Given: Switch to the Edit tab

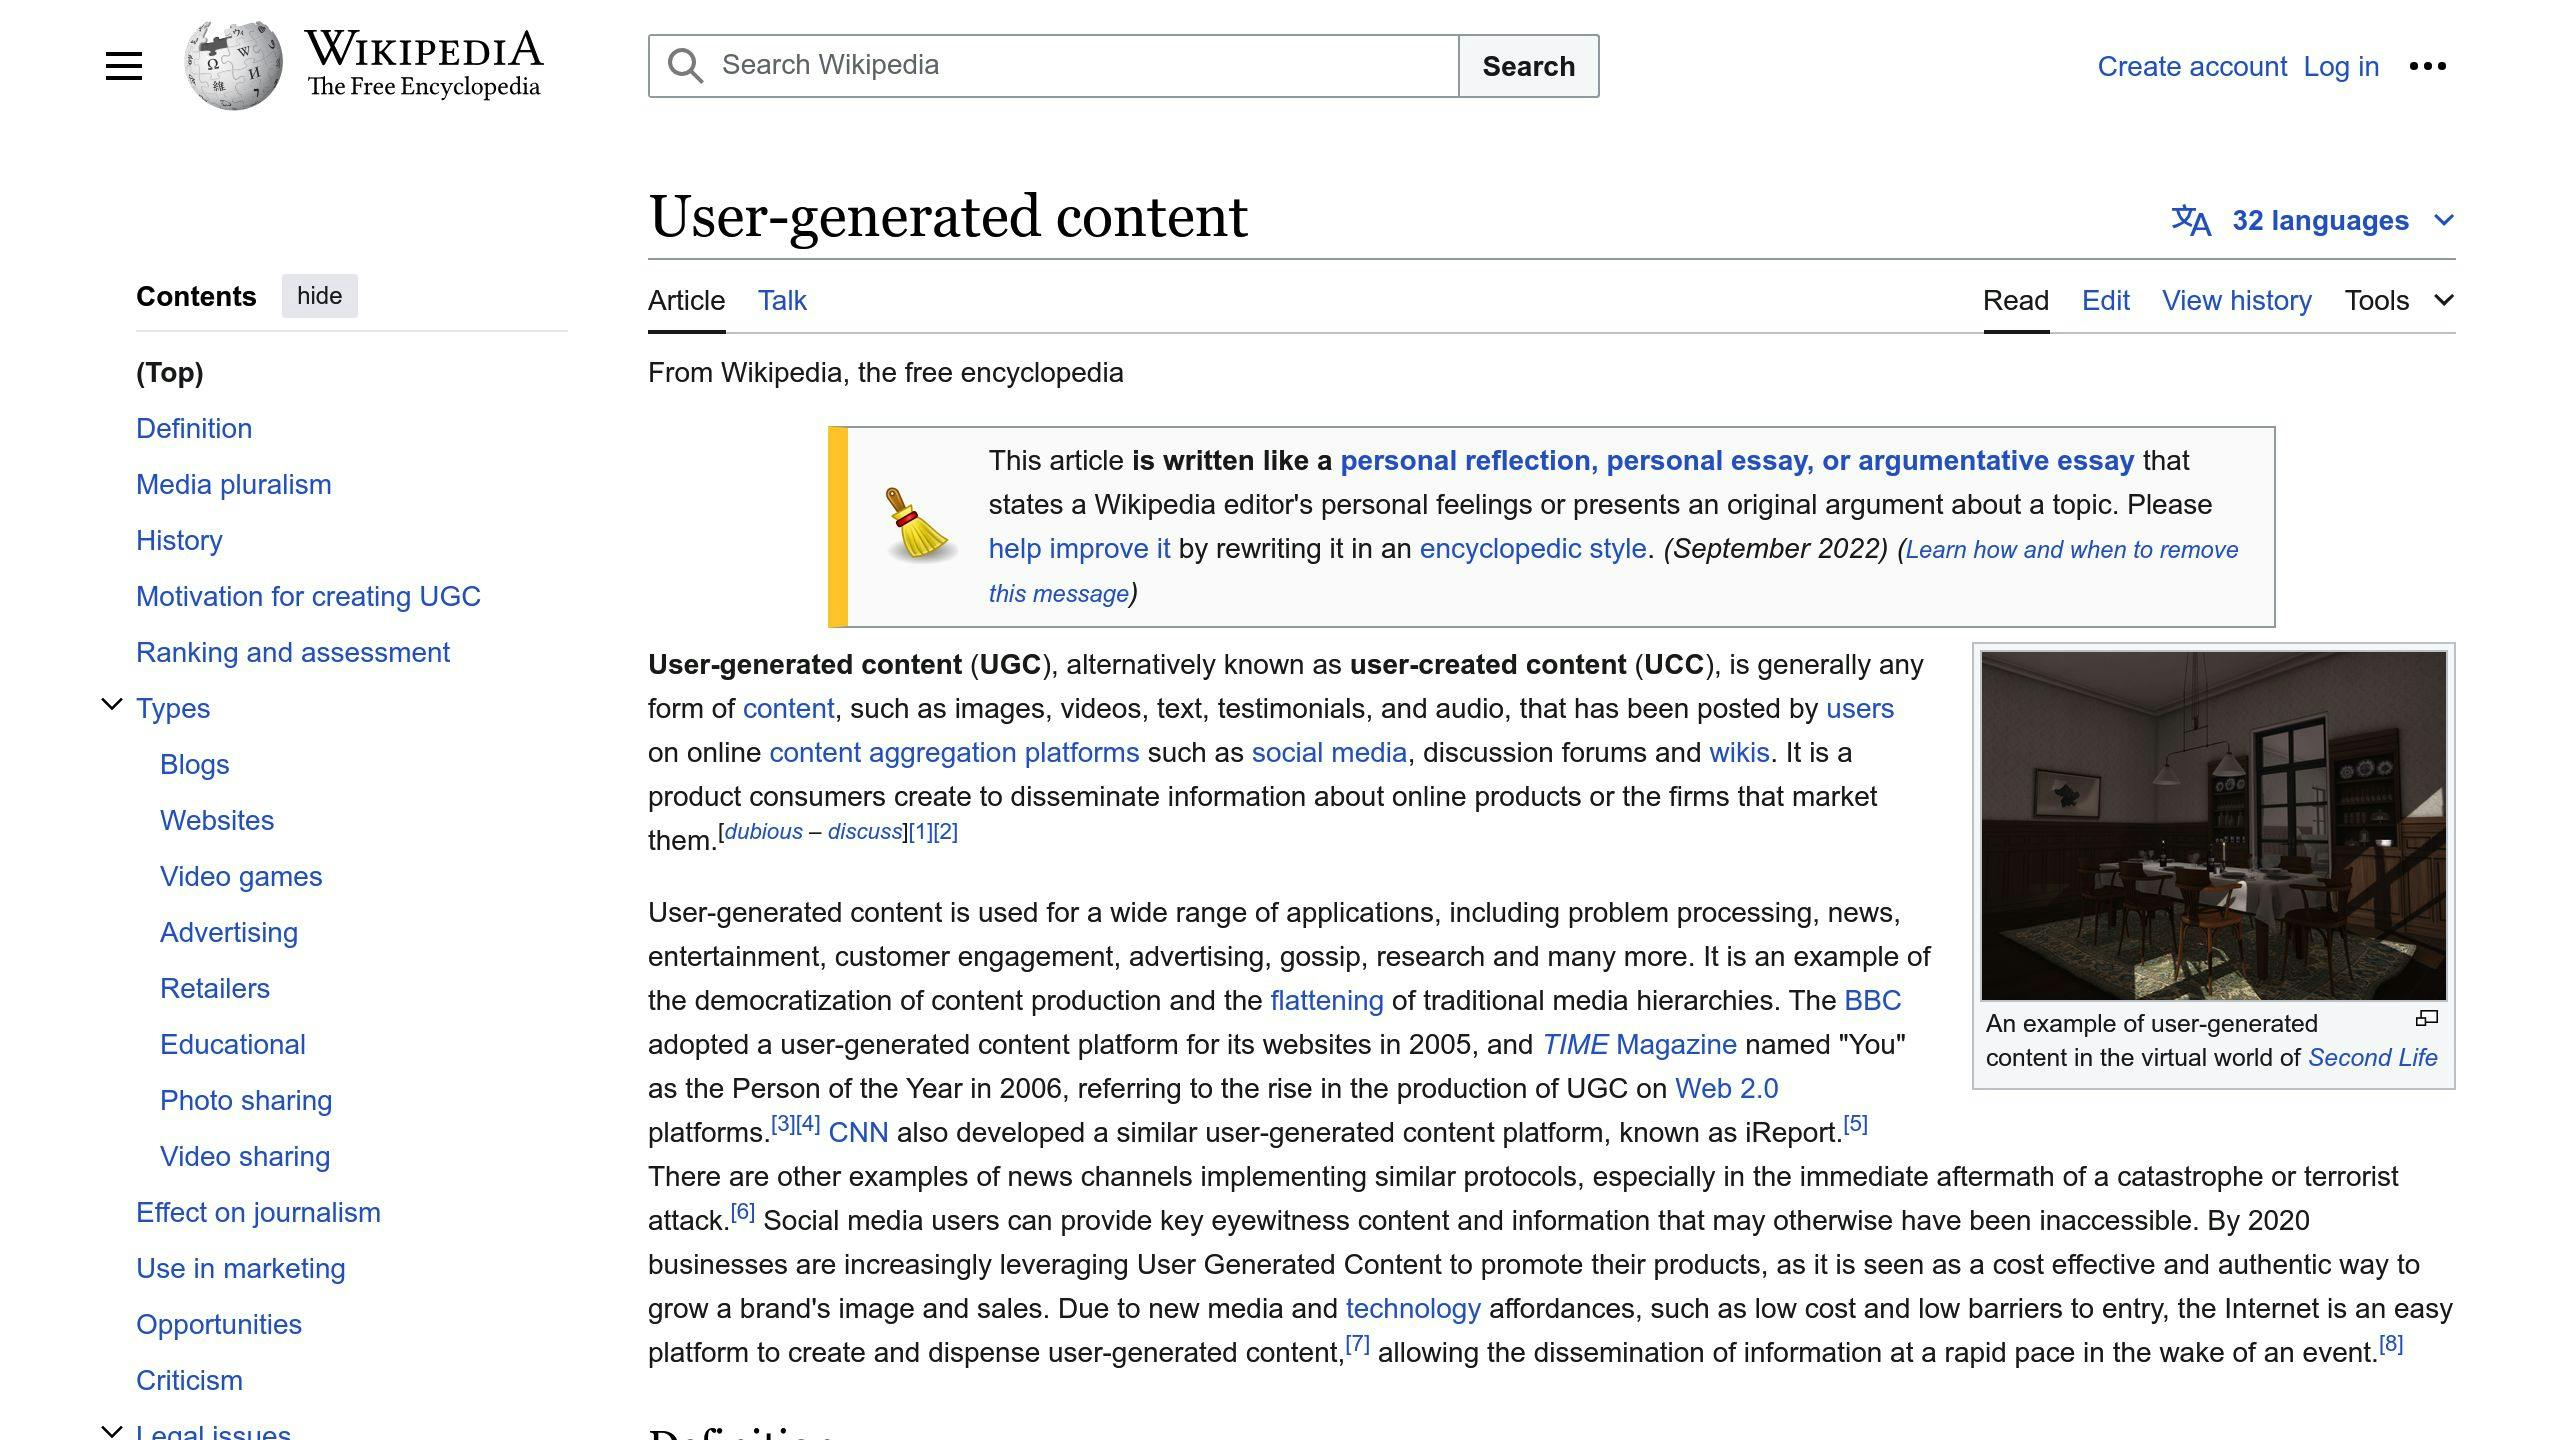Looking at the screenshot, I should [x=2104, y=300].
